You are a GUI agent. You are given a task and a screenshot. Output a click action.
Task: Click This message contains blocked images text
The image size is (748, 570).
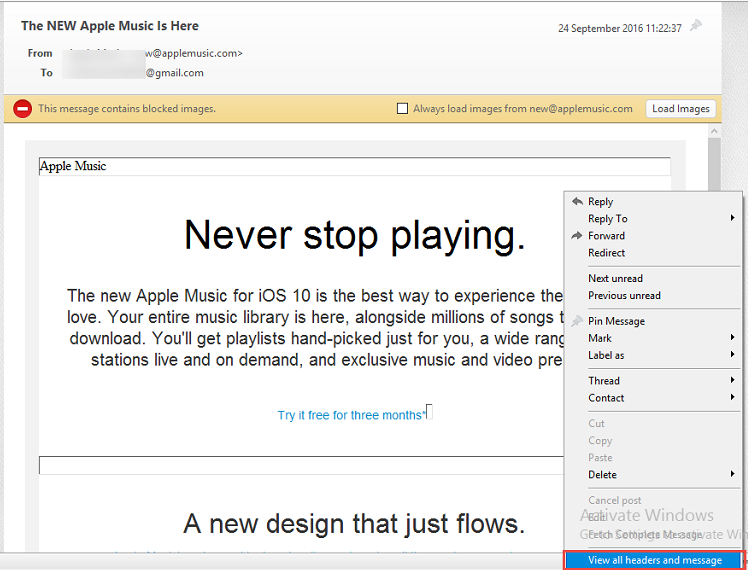pos(127,109)
